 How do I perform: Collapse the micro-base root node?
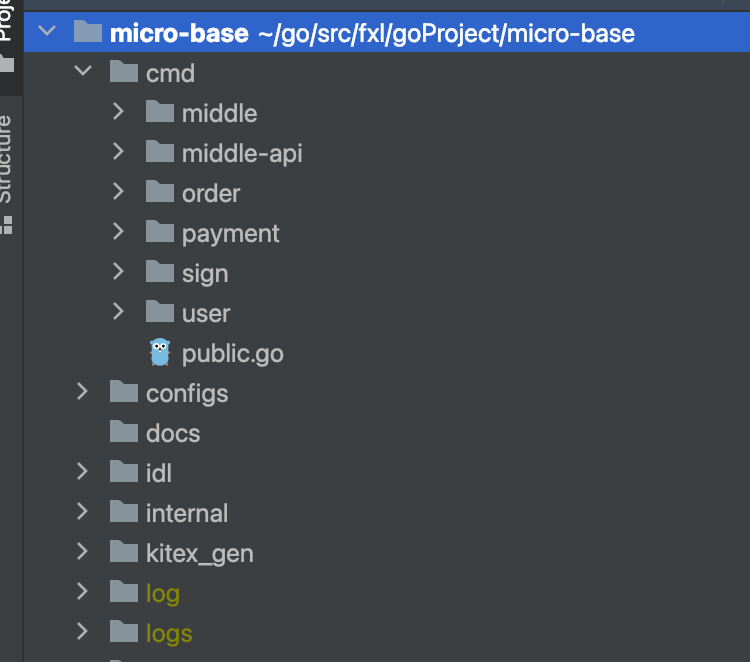click(46, 32)
